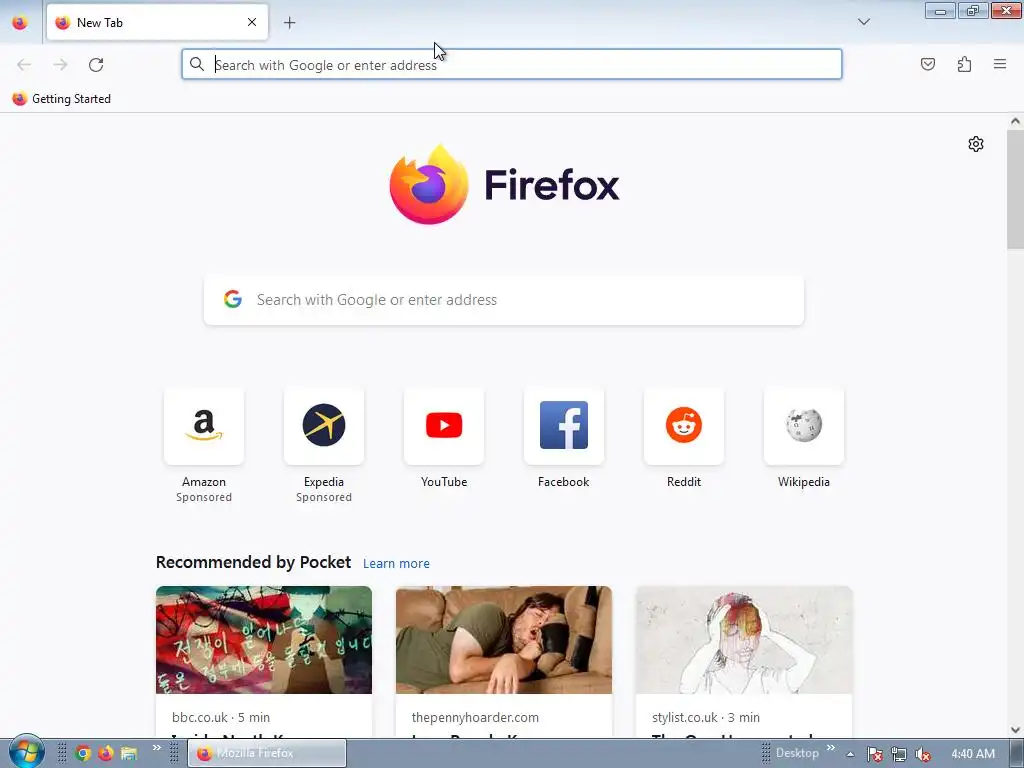Open new tab page personalize gear
This screenshot has height=768, width=1024.
[x=976, y=144]
